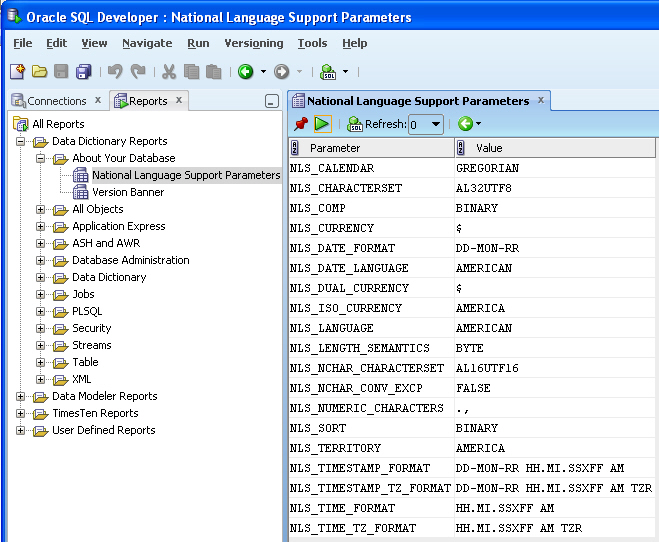Image resolution: width=659 pixels, height=542 pixels.
Task: Expand the Streams folder
Action: 40,345
